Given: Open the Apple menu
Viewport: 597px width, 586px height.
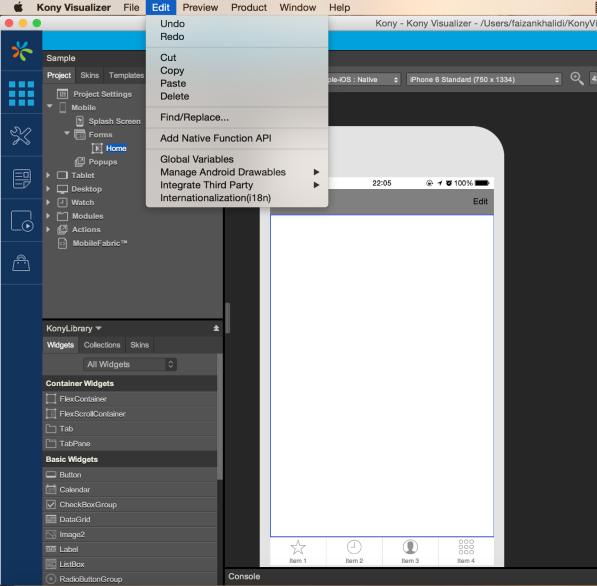Looking at the screenshot, I should coord(18,7).
